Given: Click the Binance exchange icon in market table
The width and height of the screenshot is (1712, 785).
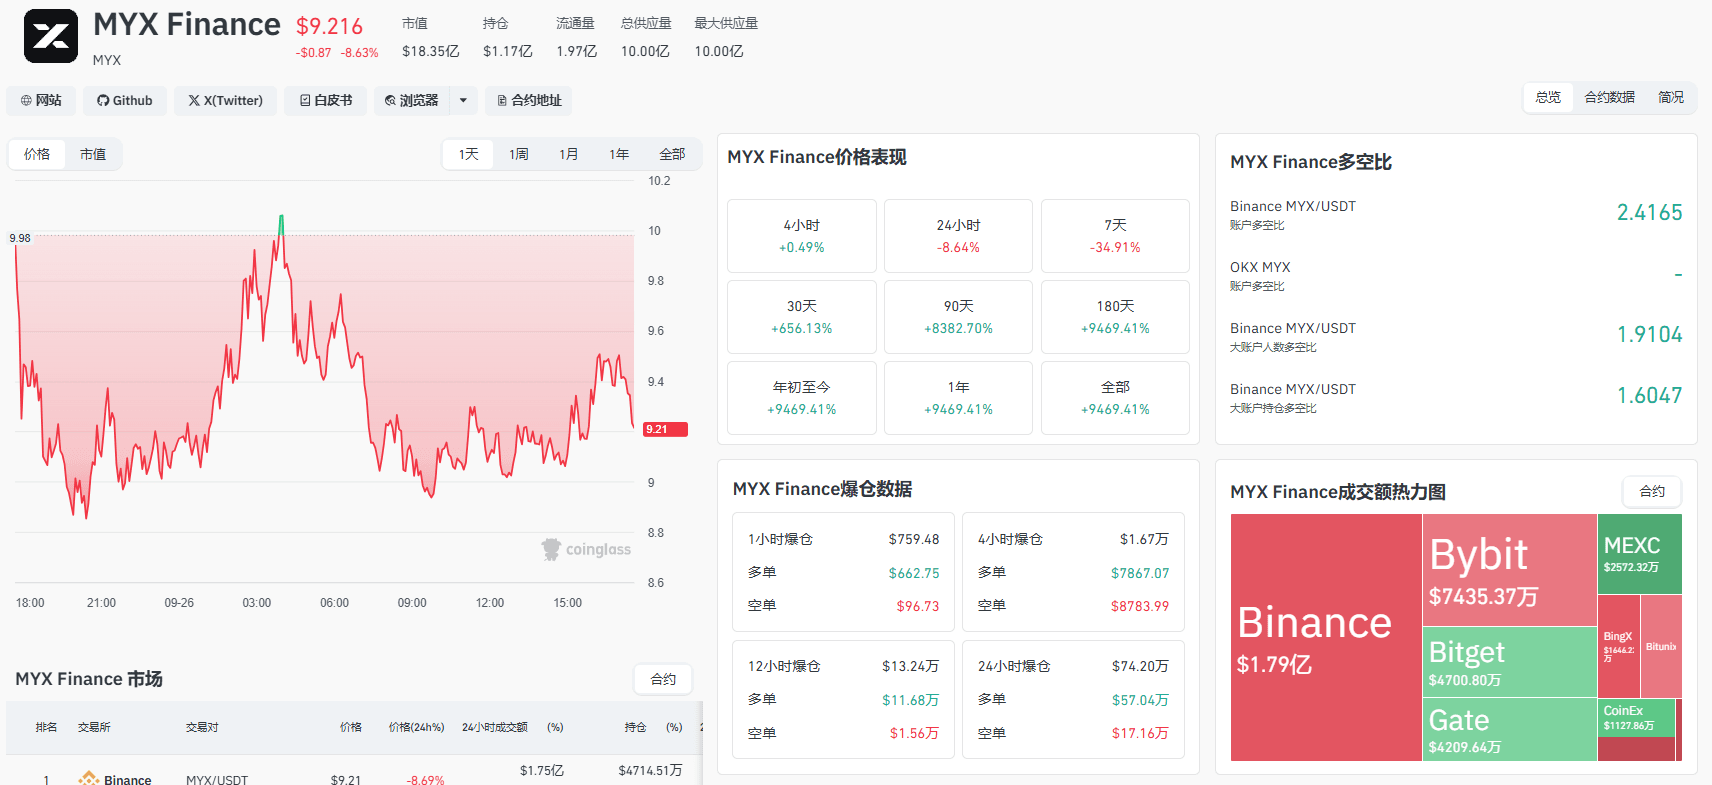Looking at the screenshot, I should pos(89,779).
